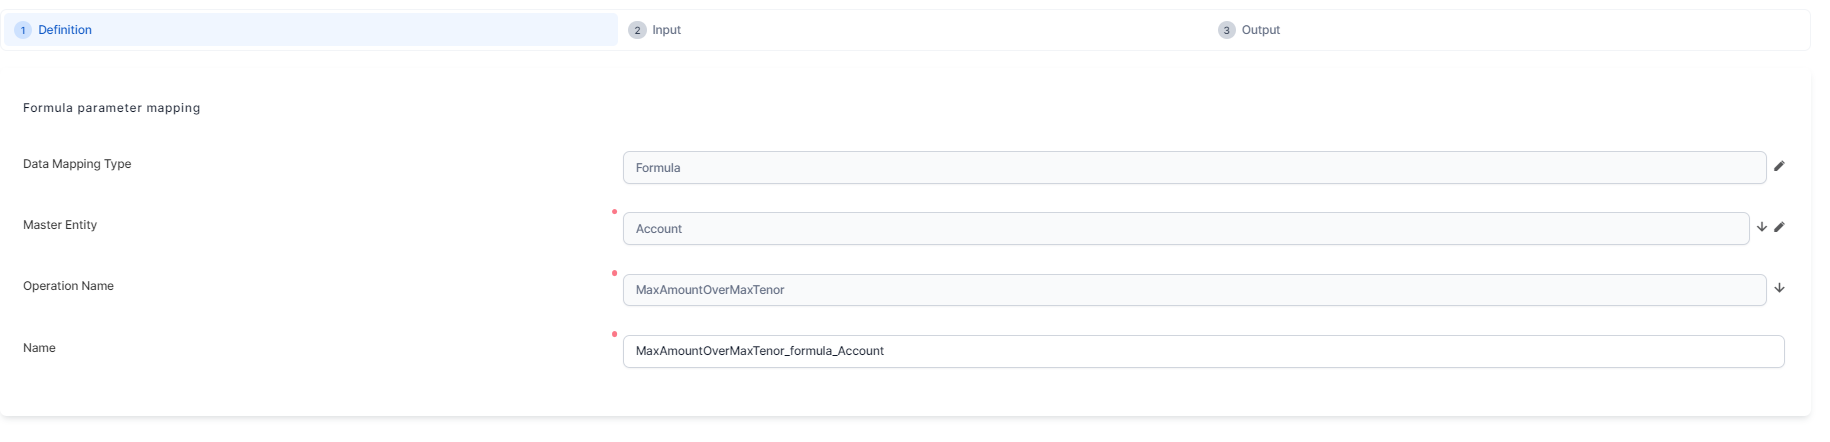This screenshot has width=1830, height=442.
Task: Expand the Master Entity field showing Account
Action: [x=1185, y=229]
